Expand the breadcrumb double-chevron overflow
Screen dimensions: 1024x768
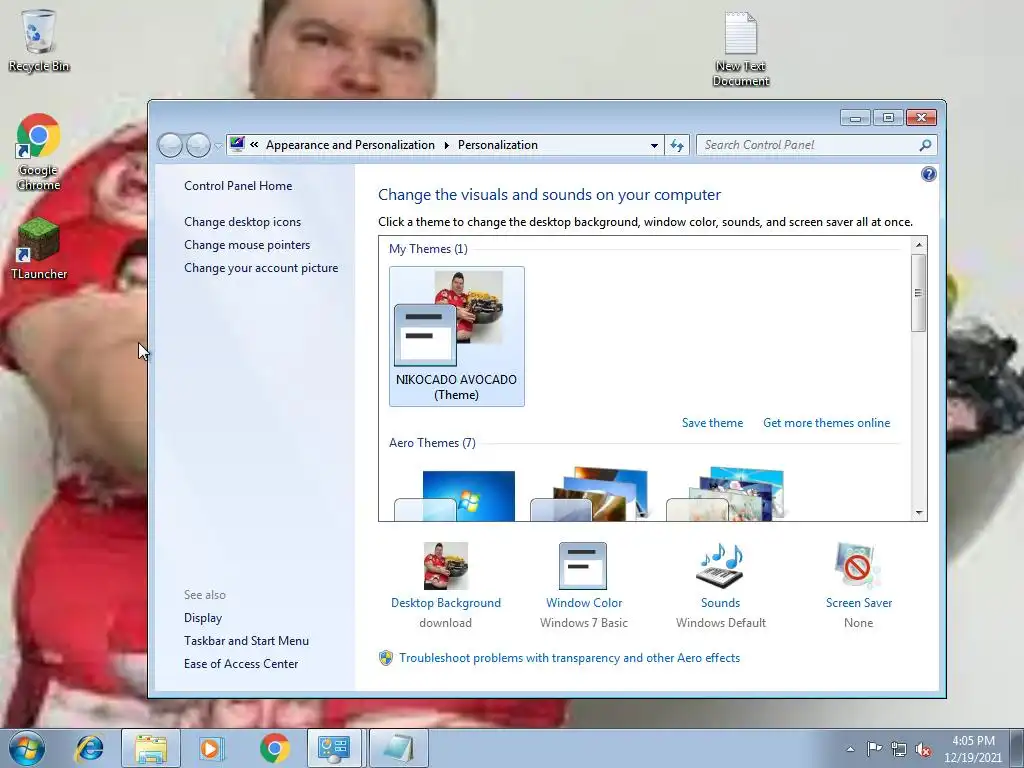[254, 145]
